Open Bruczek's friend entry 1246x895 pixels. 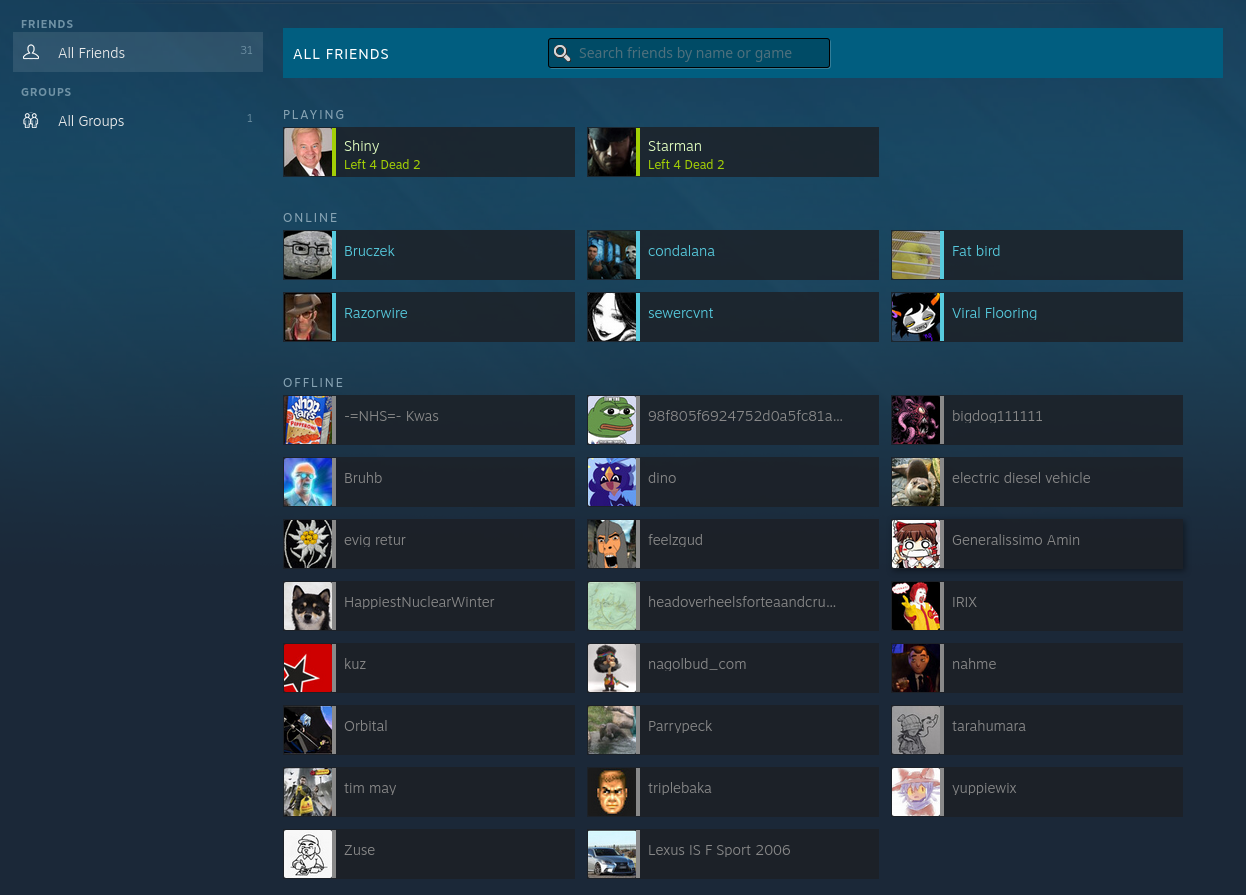[x=429, y=255]
